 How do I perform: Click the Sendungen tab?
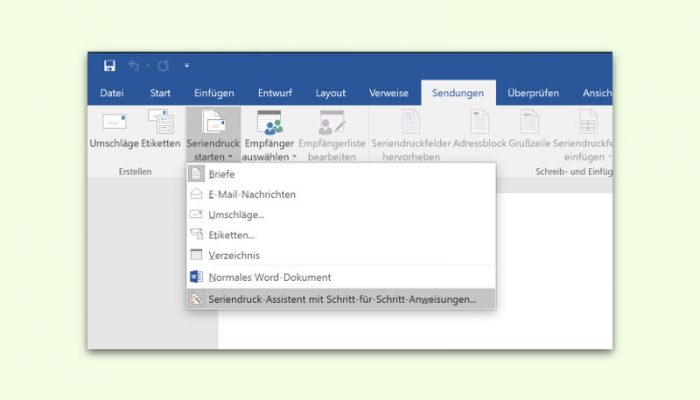[458, 93]
